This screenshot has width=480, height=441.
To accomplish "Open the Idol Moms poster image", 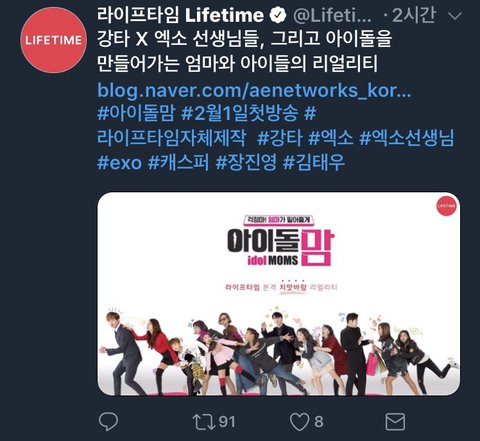I will pos(279,294).
